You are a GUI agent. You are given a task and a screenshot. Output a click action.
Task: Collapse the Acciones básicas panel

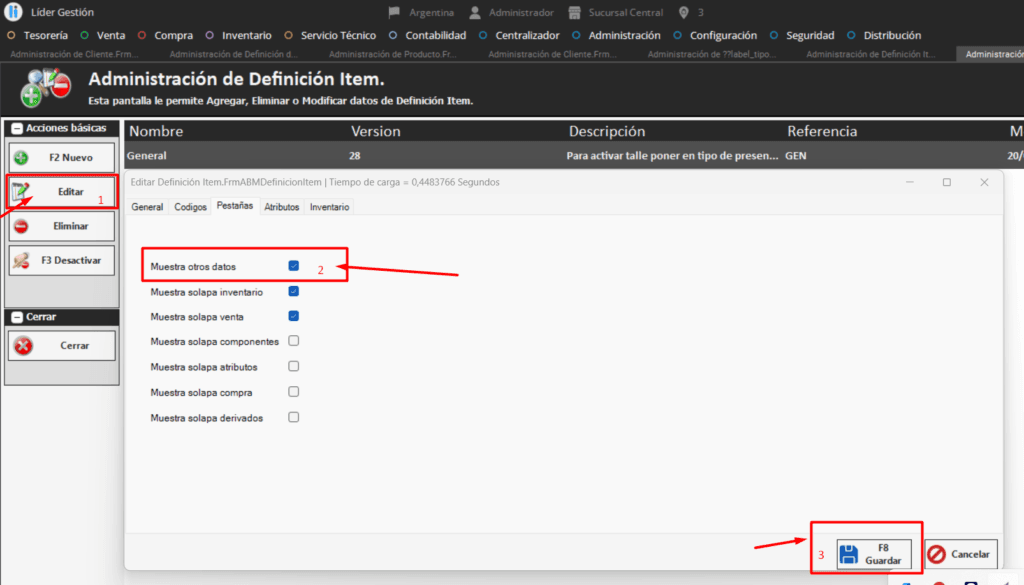click(17, 129)
